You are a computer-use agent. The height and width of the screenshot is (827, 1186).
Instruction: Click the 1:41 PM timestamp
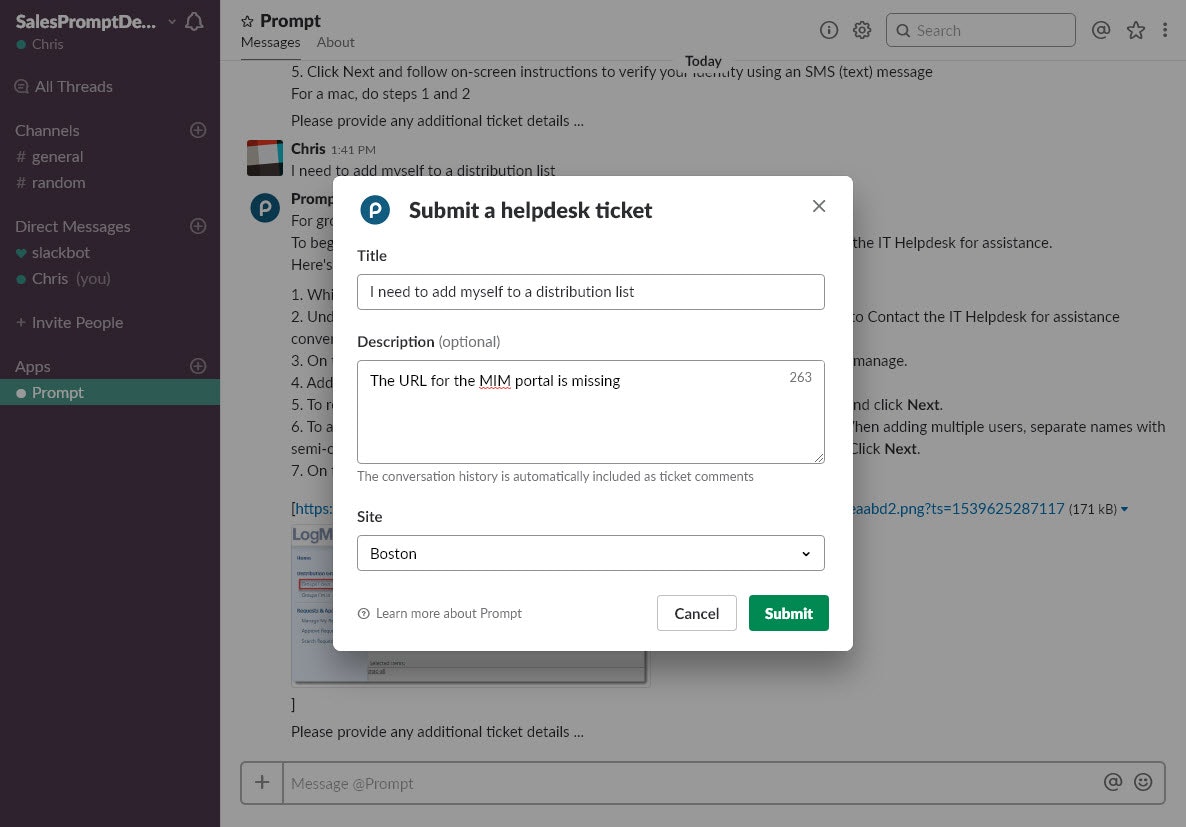(353, 150)
